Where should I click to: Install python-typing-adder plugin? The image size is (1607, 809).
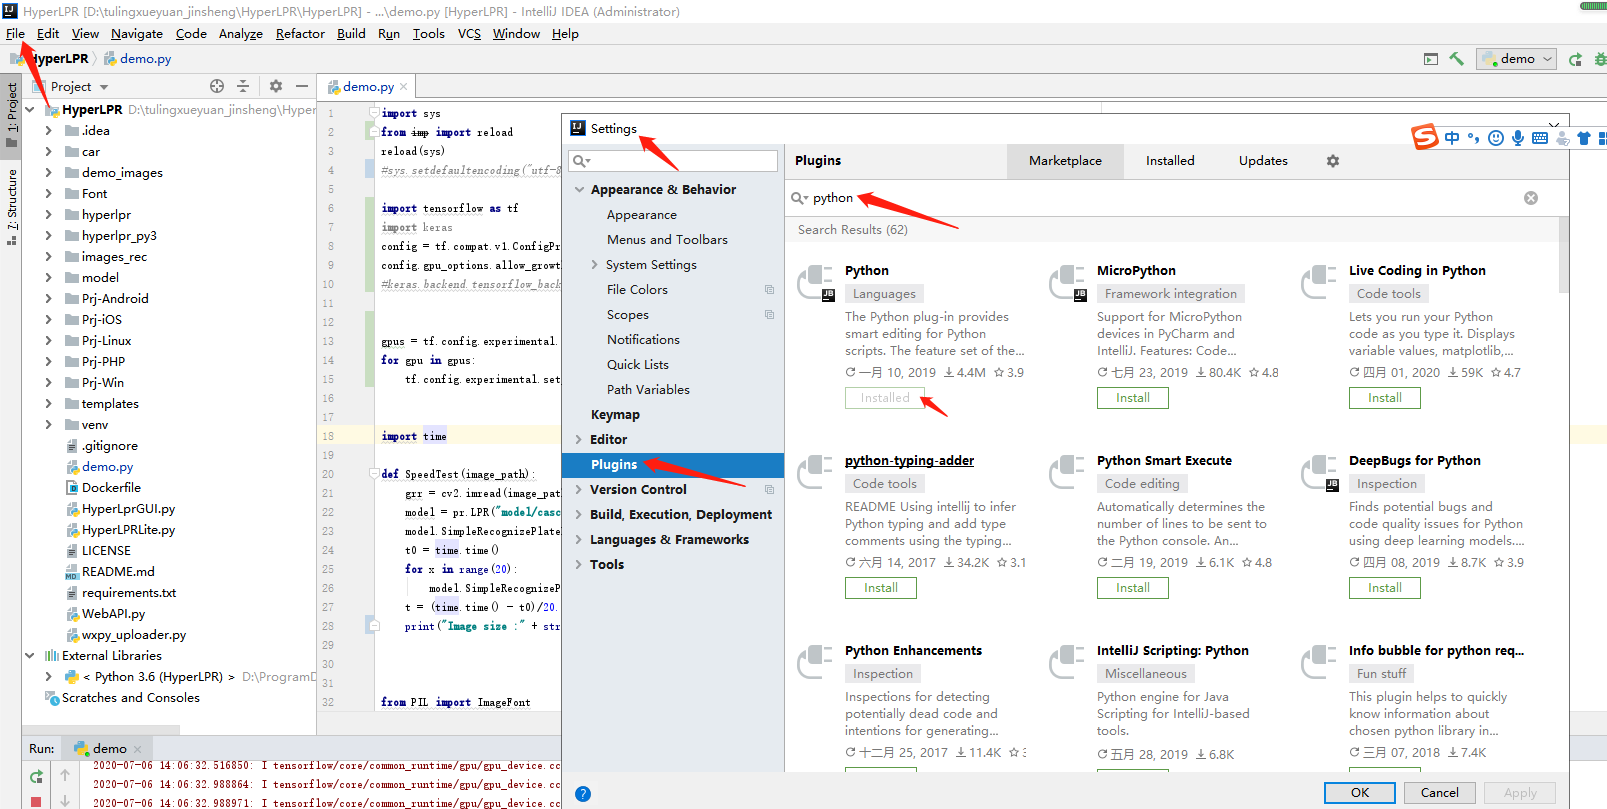(x=881, y=588)
